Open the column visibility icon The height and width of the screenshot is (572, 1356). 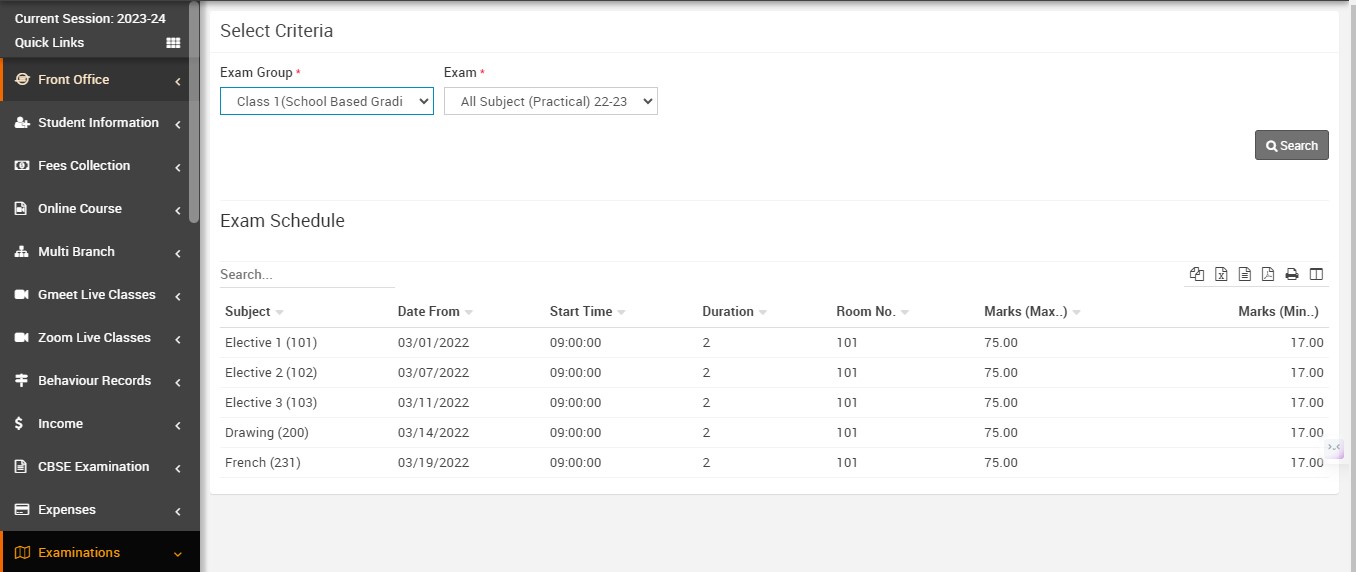click(1316, 274)
